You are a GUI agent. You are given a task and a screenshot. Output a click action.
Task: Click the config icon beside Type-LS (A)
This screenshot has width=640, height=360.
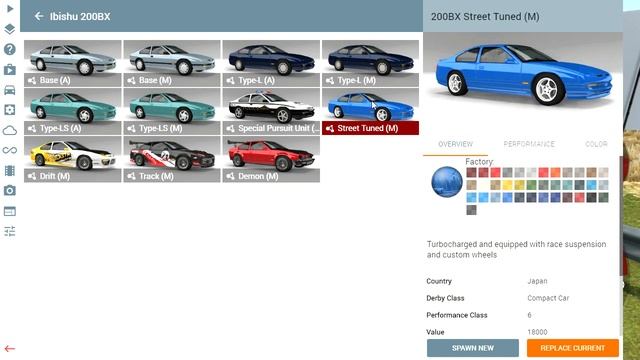(x=32, y=129)
